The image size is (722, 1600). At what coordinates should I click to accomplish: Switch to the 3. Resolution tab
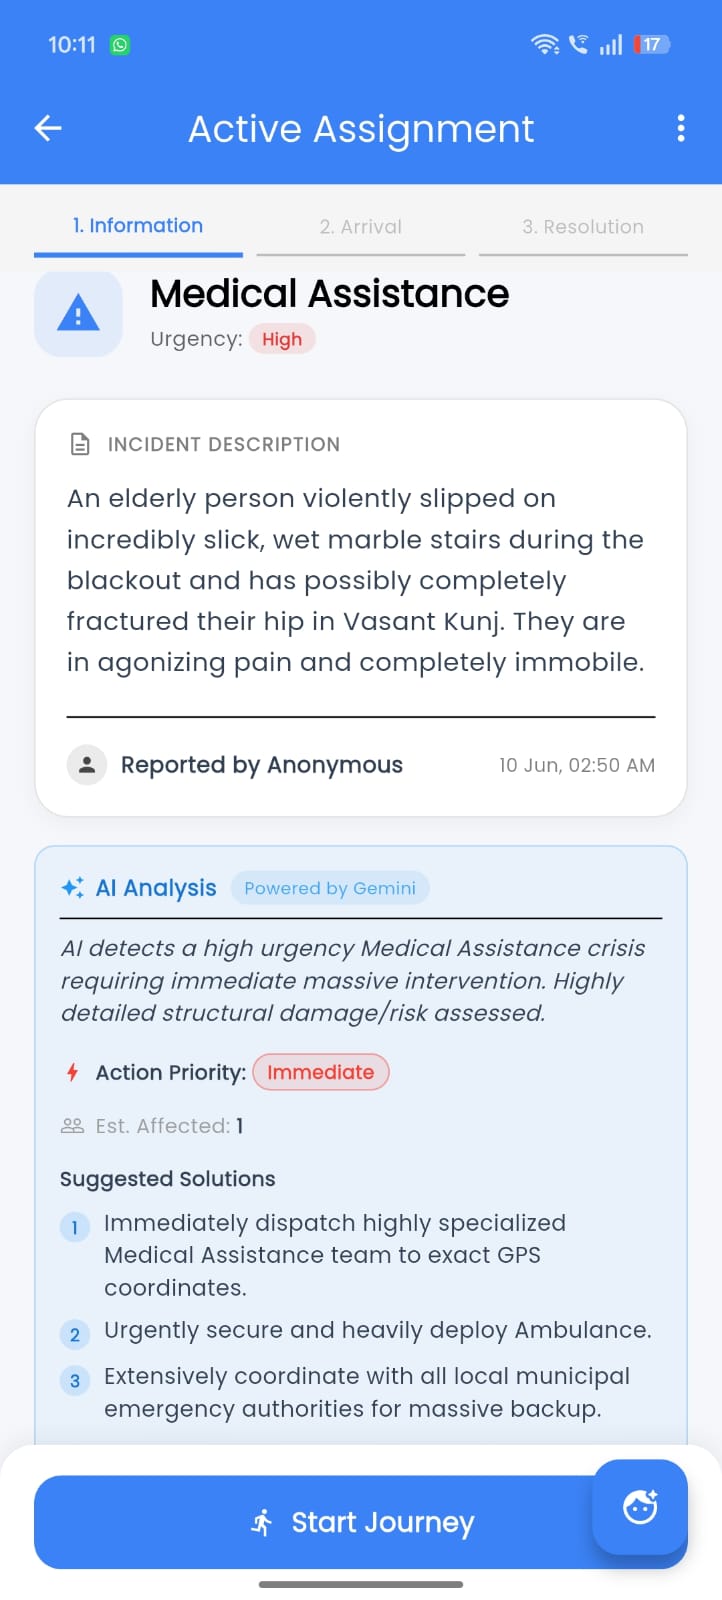pyautogui.click(x=583, y=227)
